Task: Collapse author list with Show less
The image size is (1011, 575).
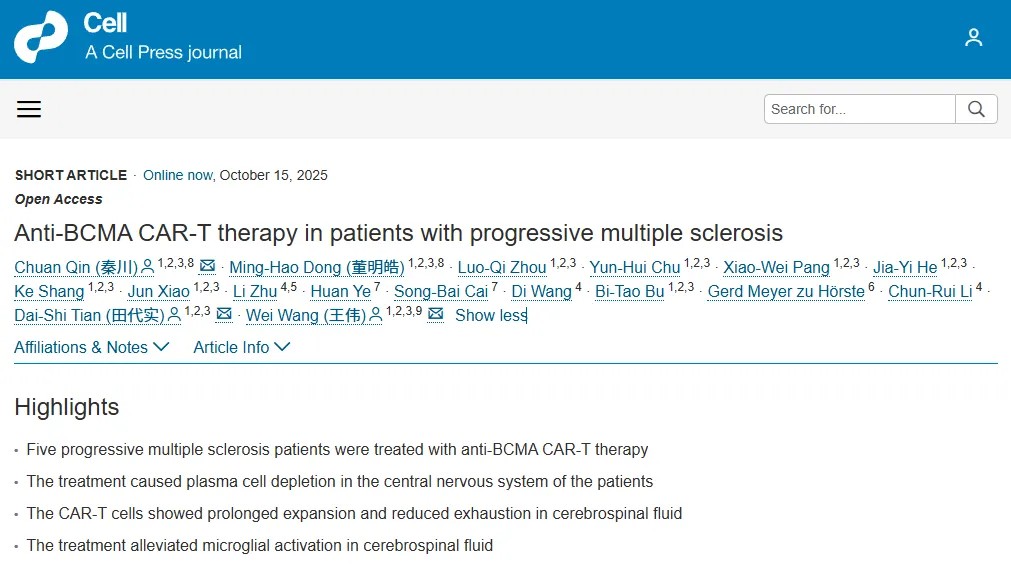Action: pos(490,315)
